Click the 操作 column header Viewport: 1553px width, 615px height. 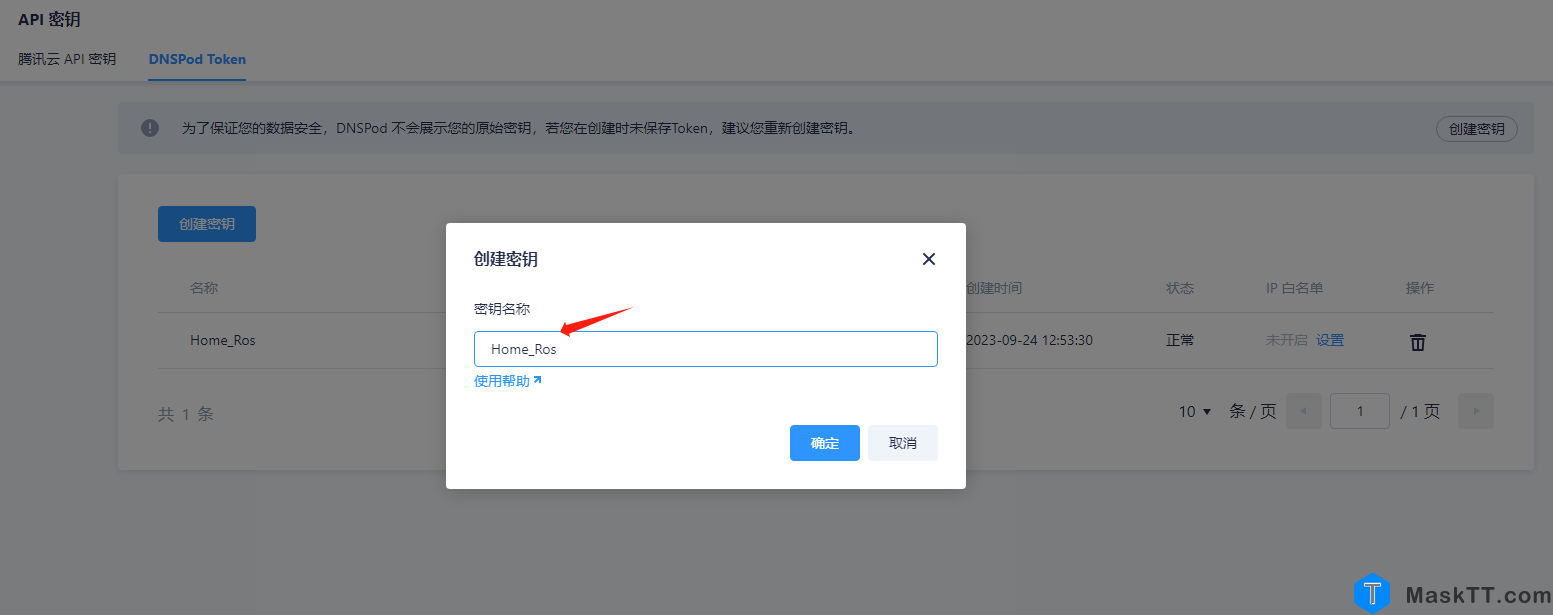1420,288
